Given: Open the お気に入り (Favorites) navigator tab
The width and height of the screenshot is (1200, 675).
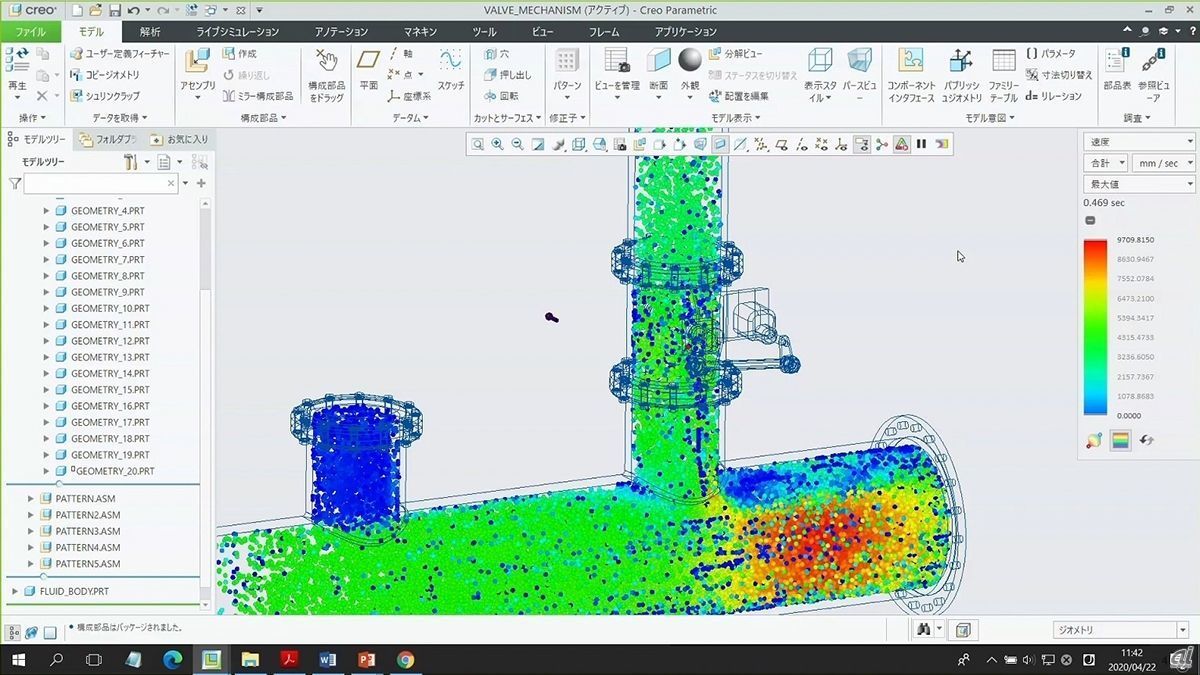Looking at the screenshot, I should [179, 139].
